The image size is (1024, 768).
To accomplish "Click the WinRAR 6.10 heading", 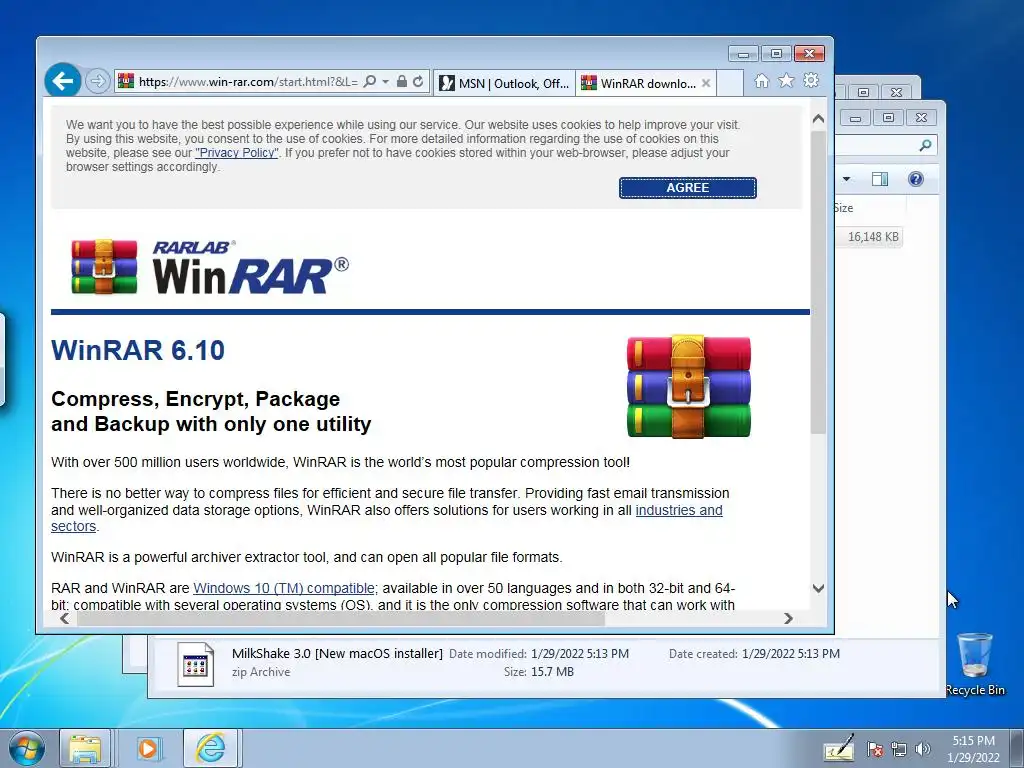I will pyautogui.click(x=138, y=350).
